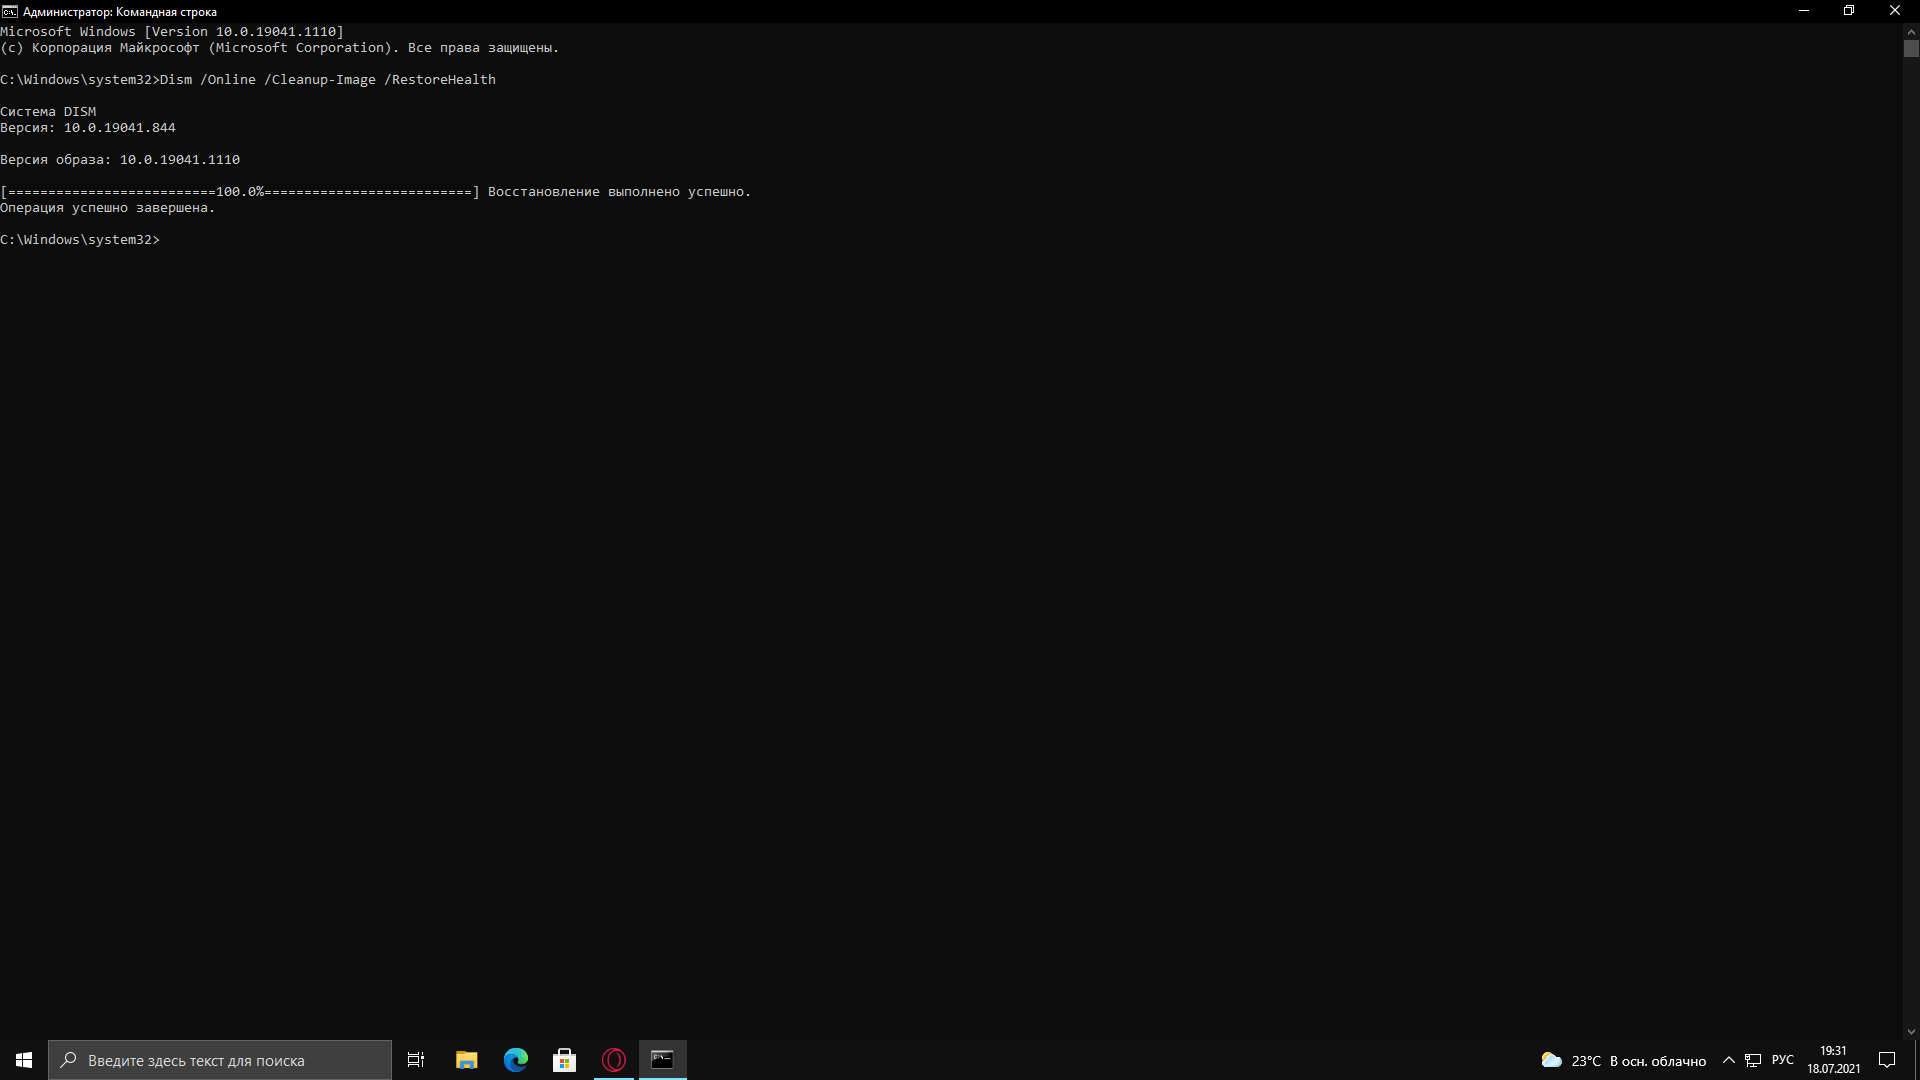
Task: Open the Windows Start menu
Action: click(x=24, y=1060)
